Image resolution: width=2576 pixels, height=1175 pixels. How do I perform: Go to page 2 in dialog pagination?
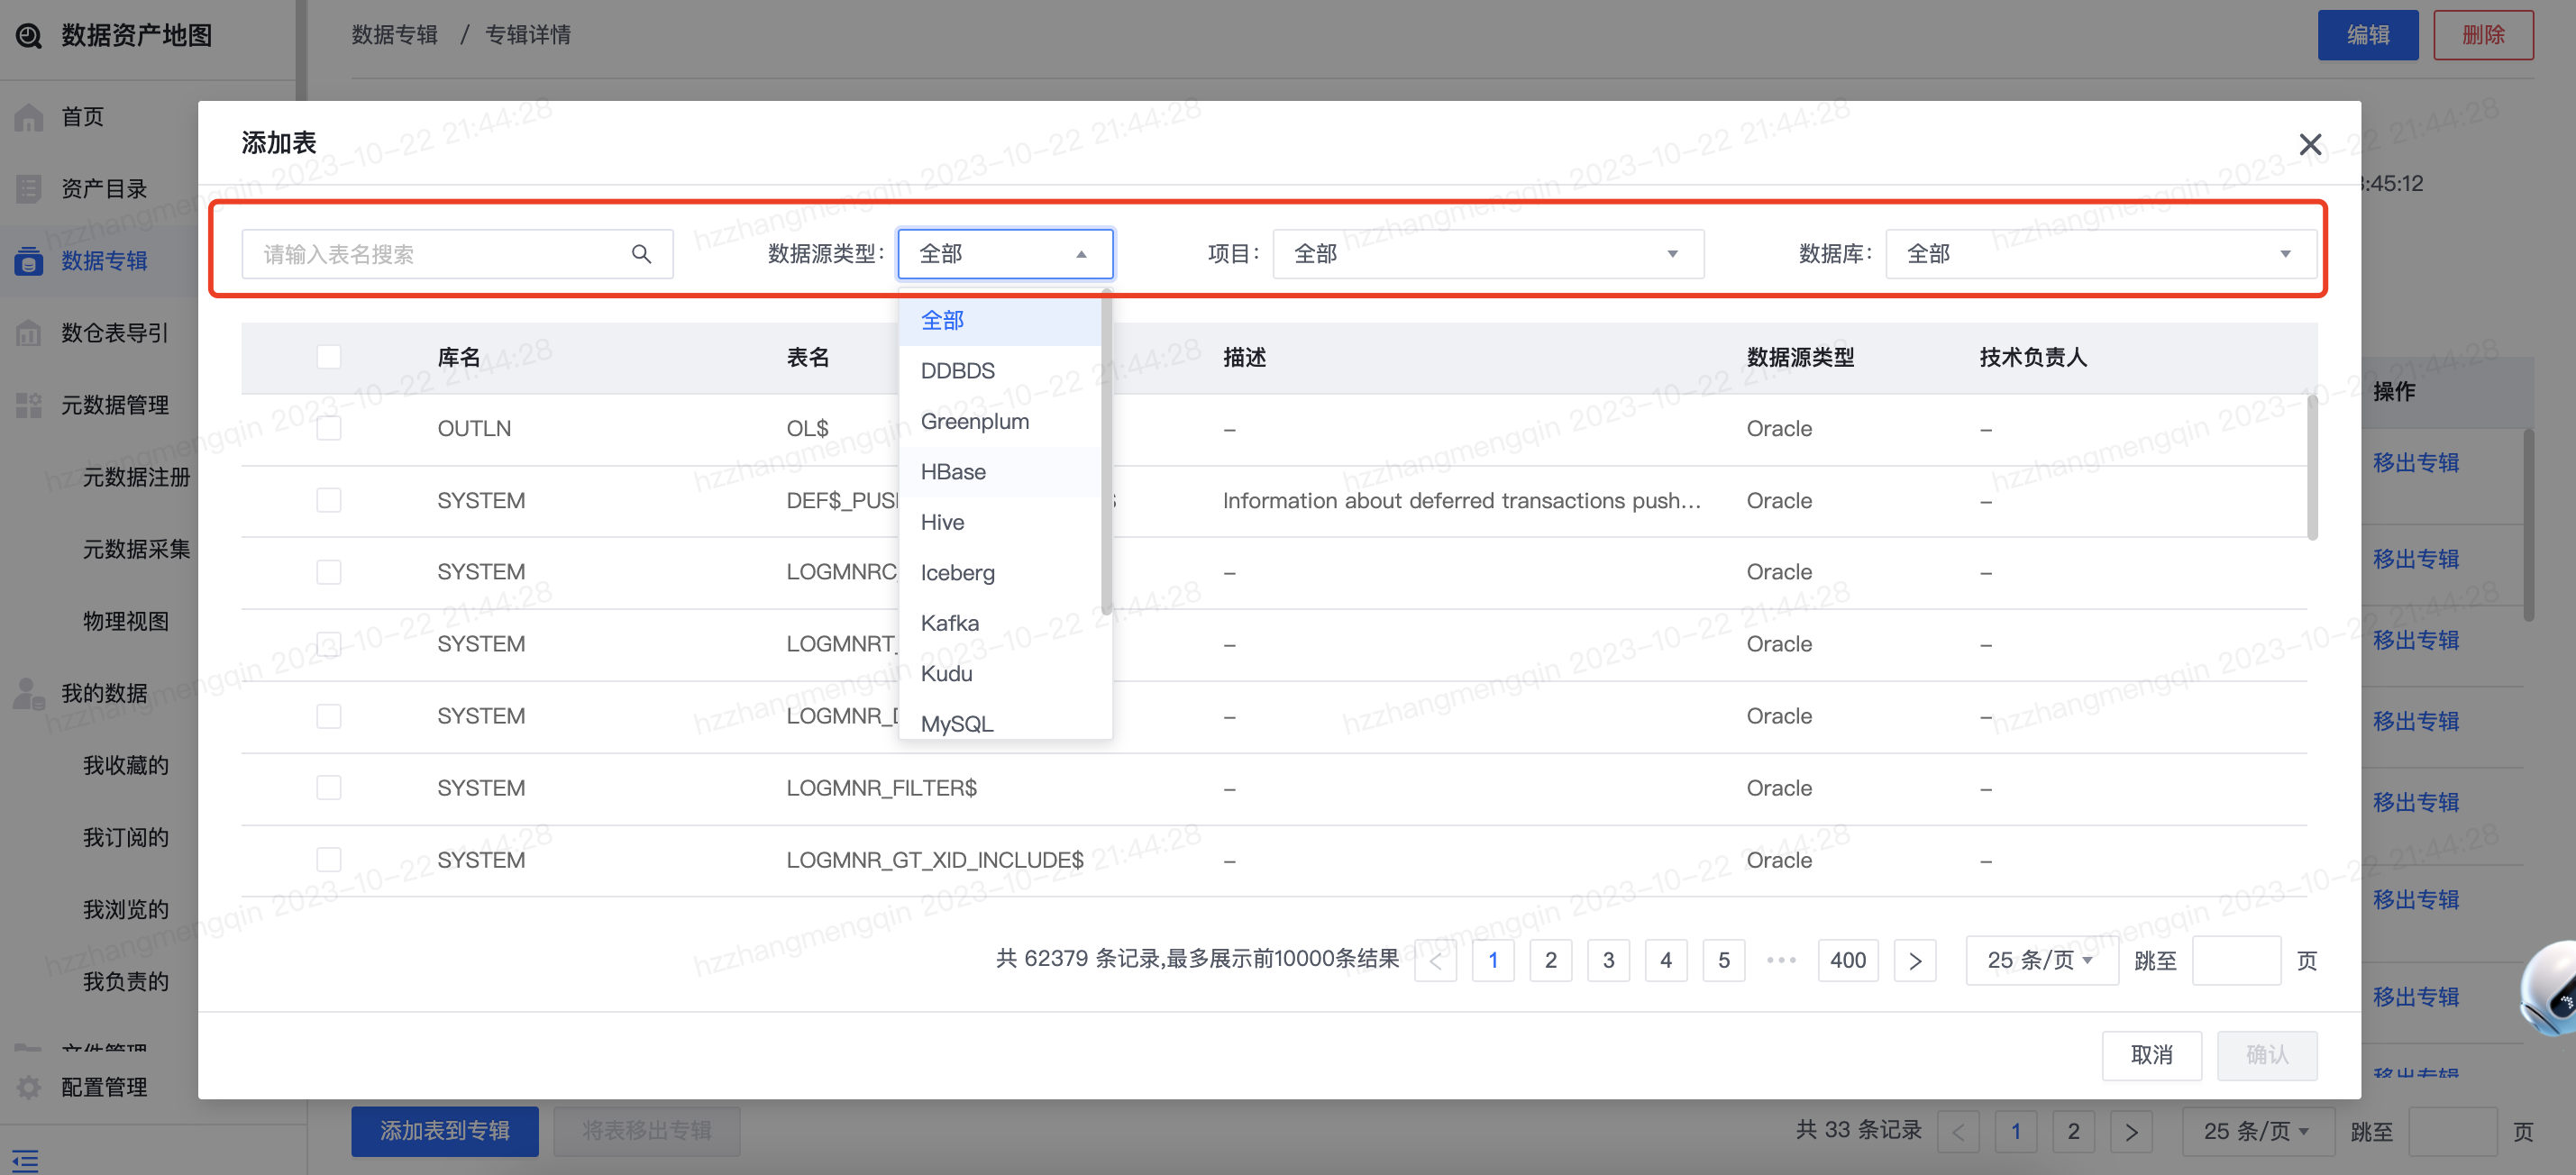(1550, 961)
